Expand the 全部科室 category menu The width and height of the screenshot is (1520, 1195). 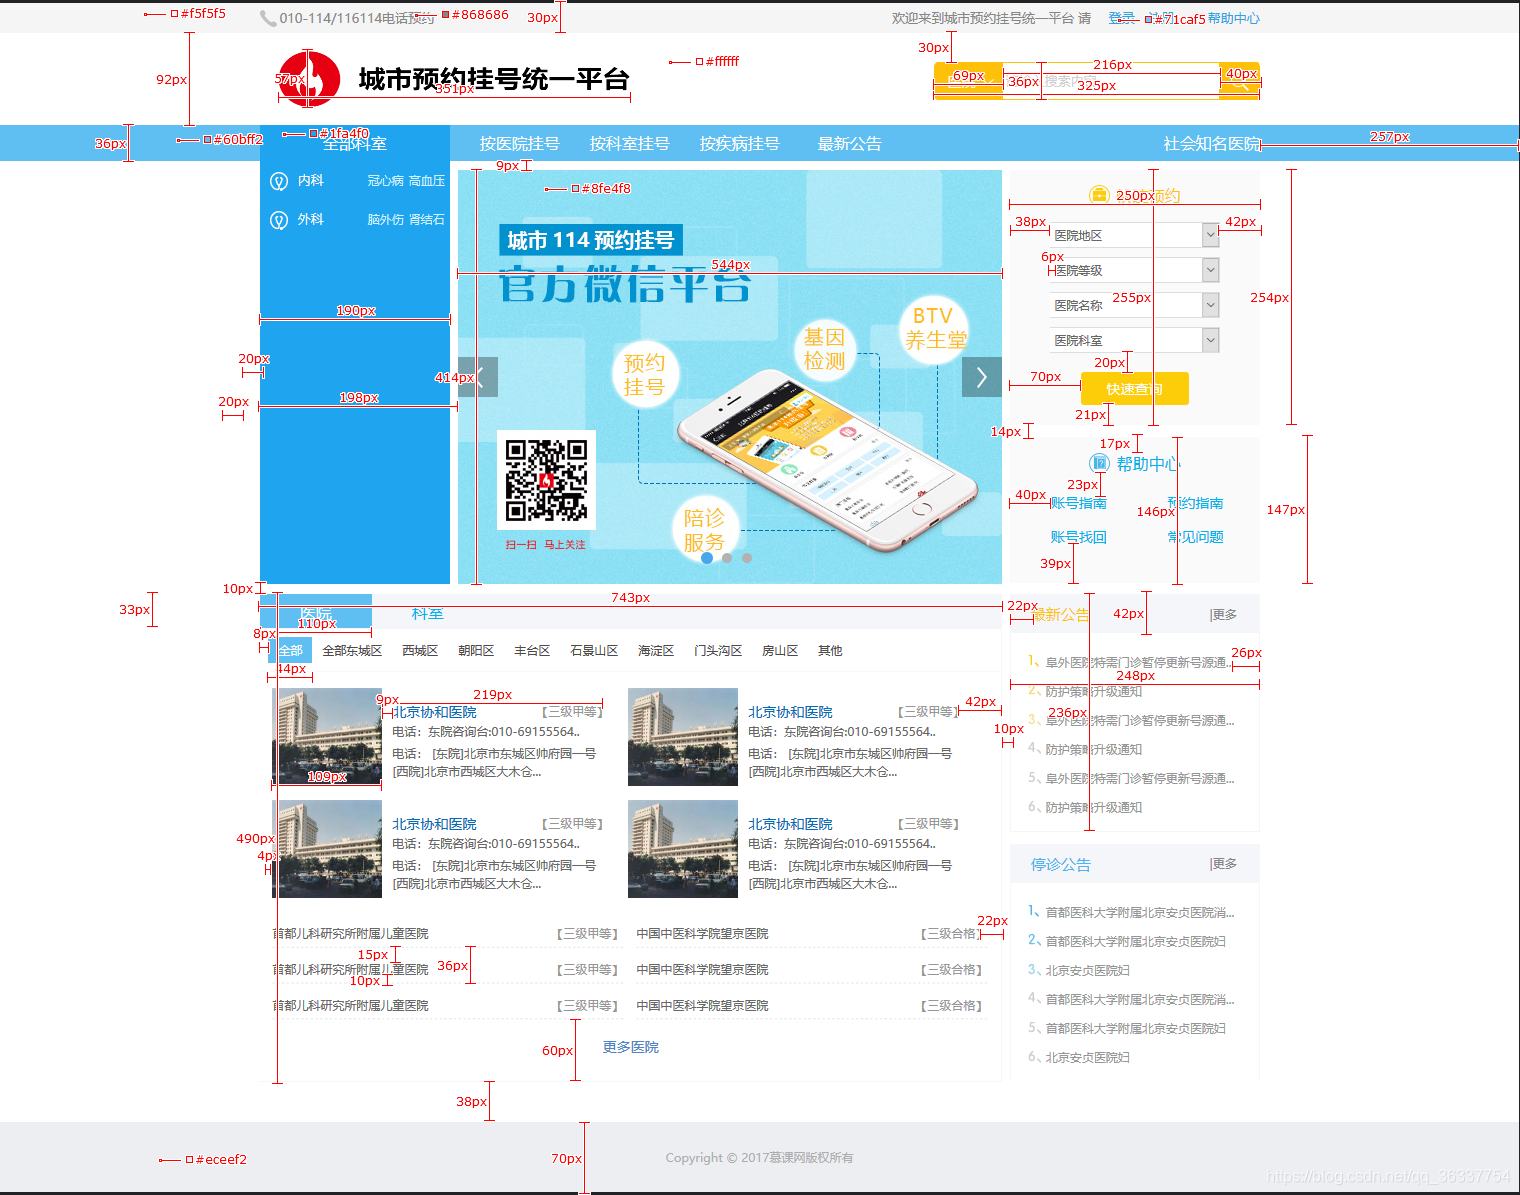(355, 143)
